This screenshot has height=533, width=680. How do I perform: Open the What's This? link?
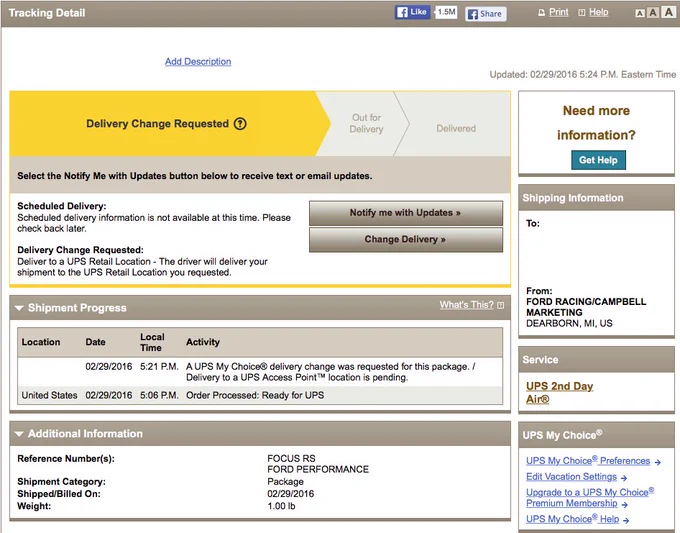pyautogui.click(x=467, y=305)
